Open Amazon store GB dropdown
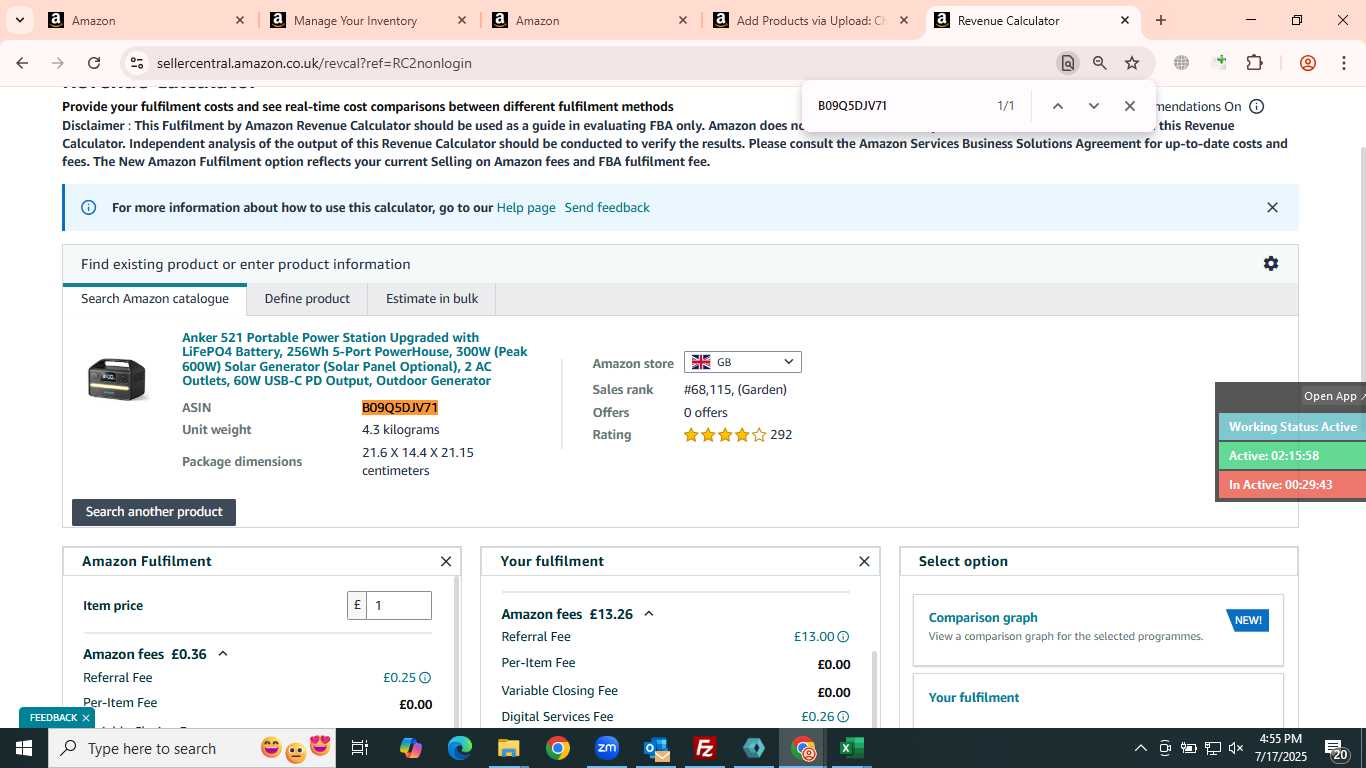This screenshot has height=768, width=1366. point(742,362)
